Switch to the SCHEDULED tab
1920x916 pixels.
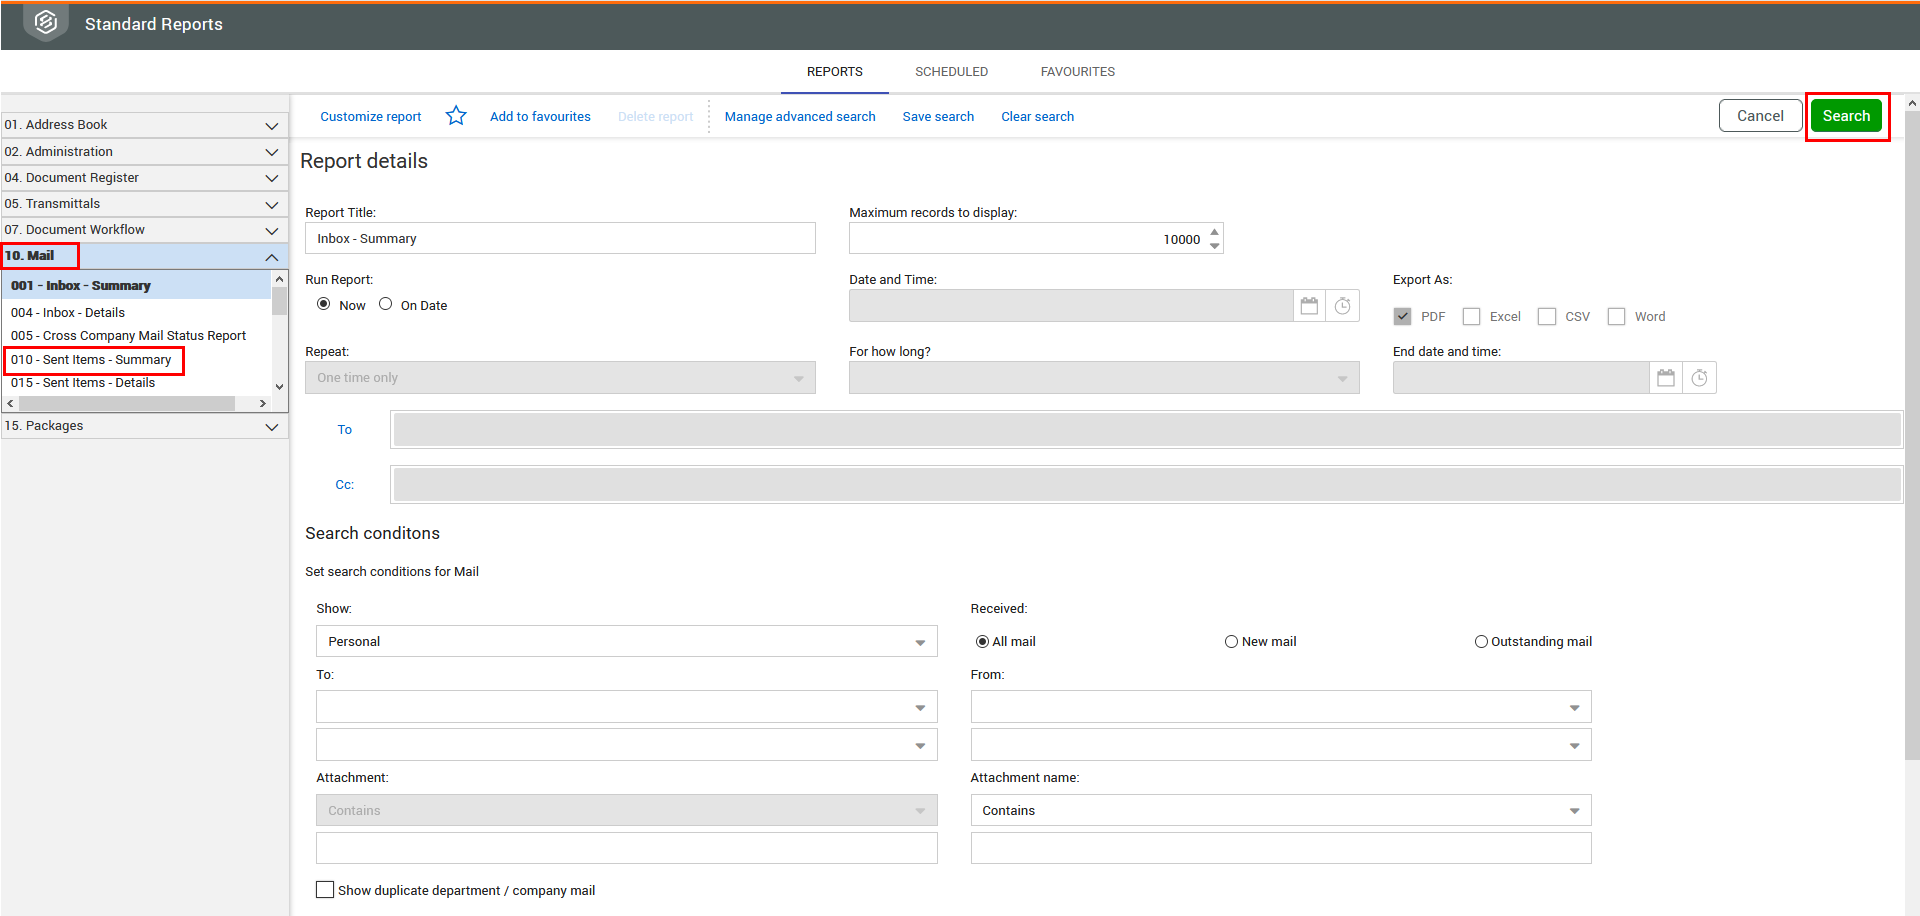(951, 72)
